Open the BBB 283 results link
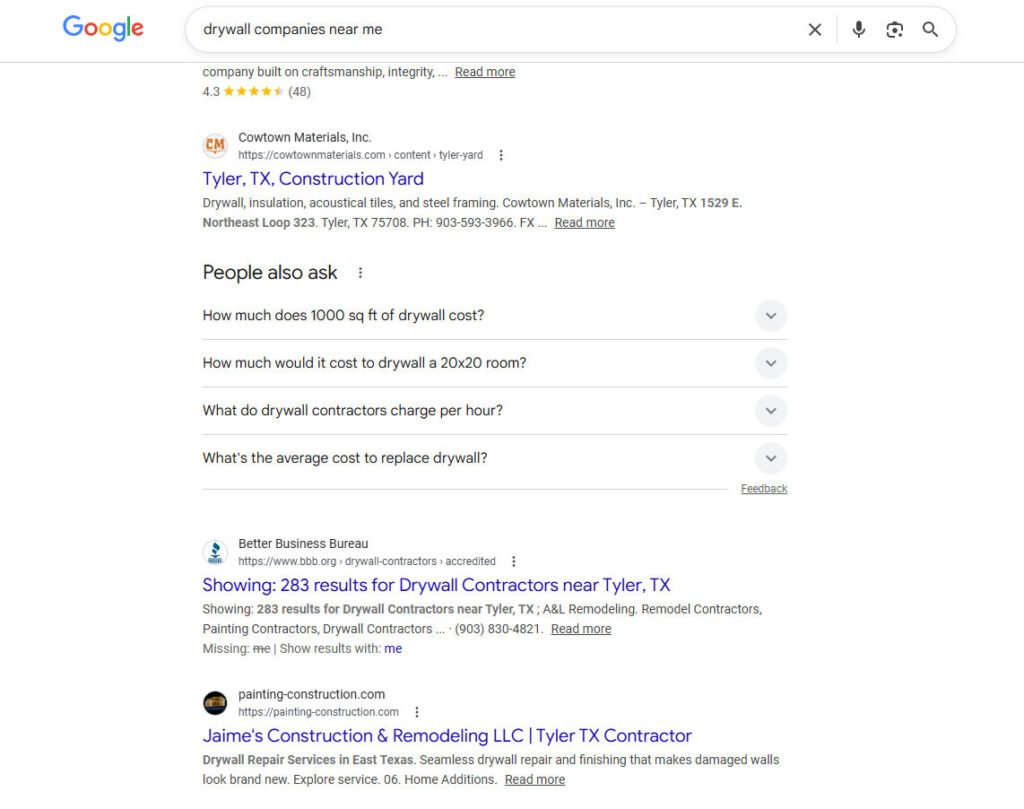Viewport: 1024px width, 809px height. [436, 585]
